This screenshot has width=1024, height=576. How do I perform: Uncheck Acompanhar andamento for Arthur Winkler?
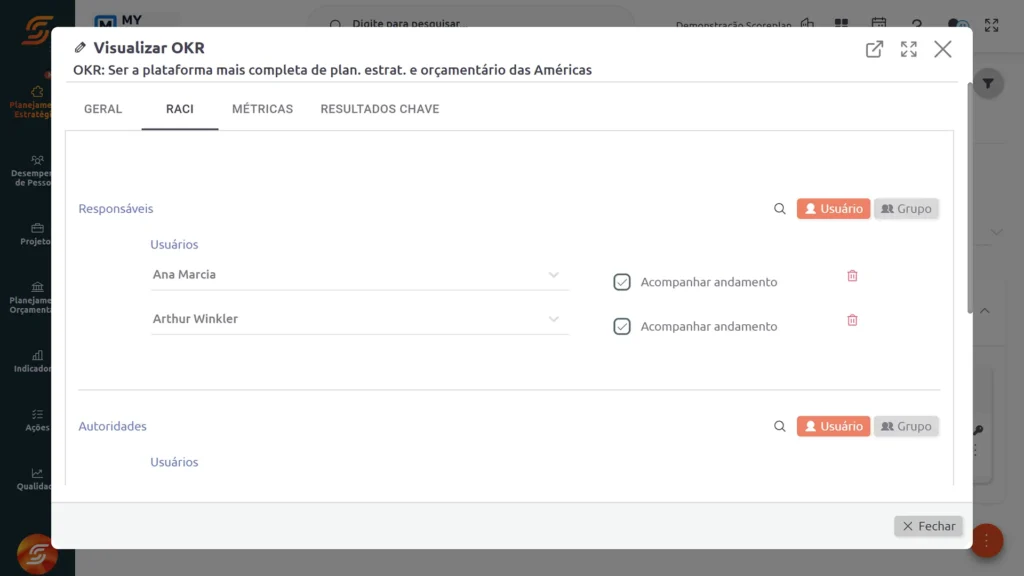(x=622, y=326)
